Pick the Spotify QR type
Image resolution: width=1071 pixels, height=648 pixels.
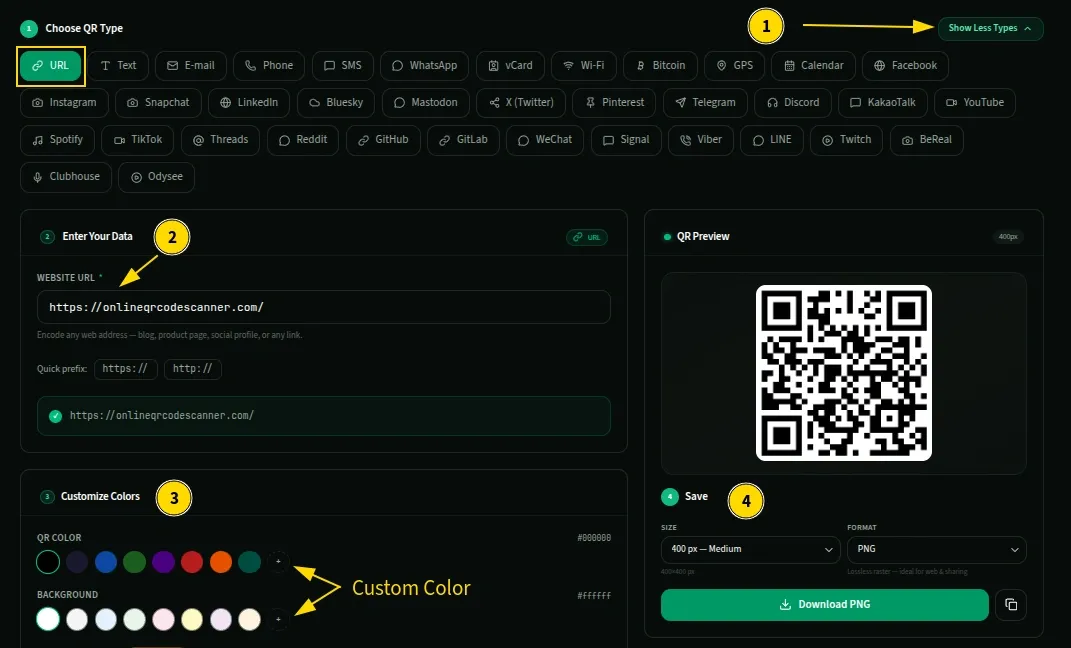point(57,139)
